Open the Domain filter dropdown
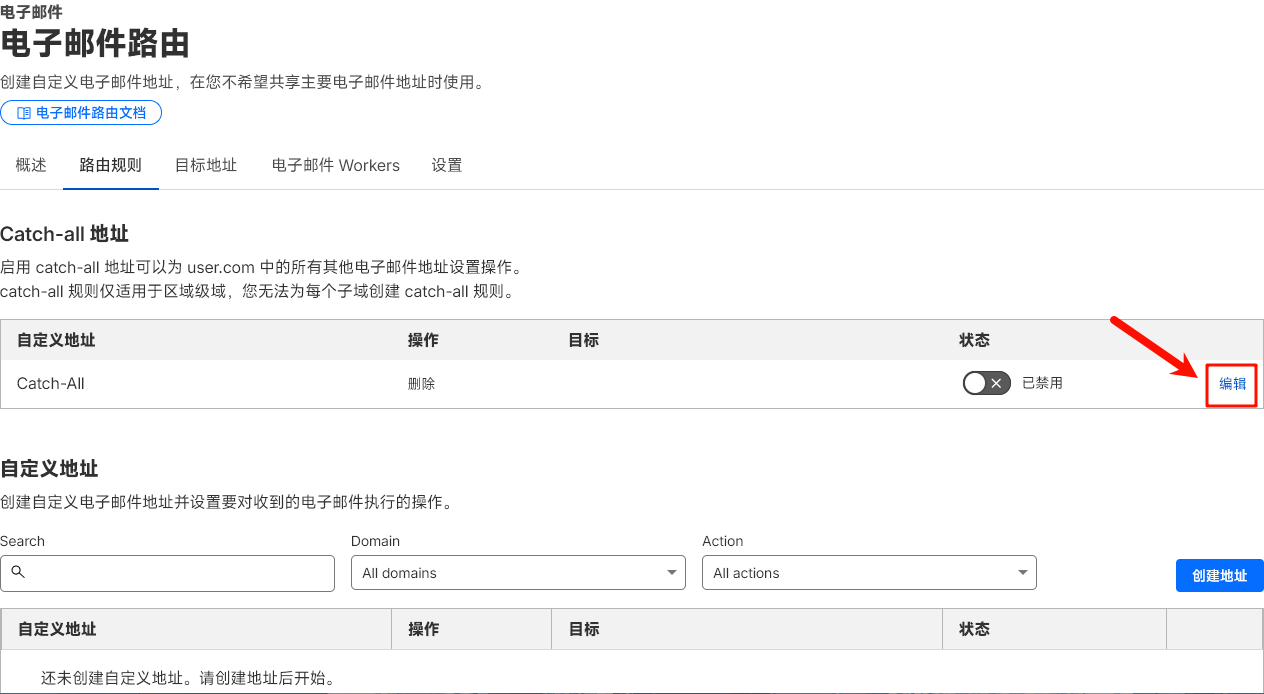The width and height of the screenshot is (1264, 694). coord(518,573)
